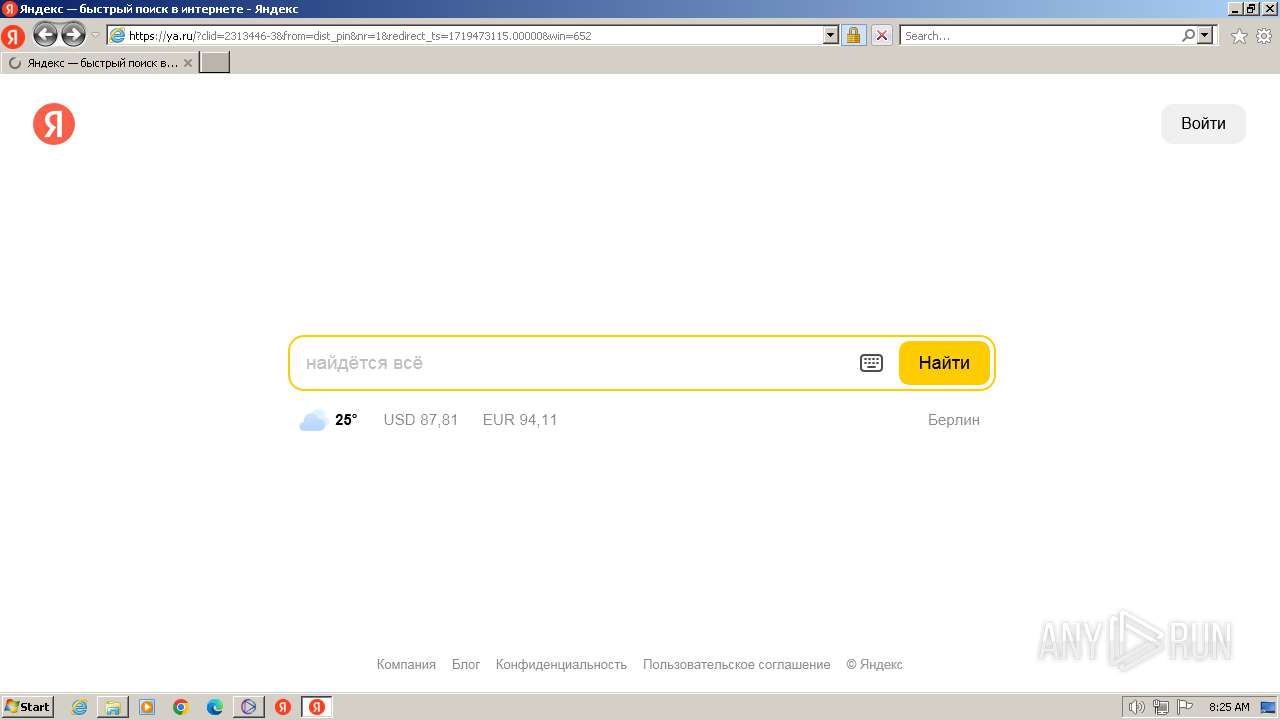The image size is (1280, 720).
Task: Open Internet Explorer from the taskbar
Action: coord(79,707)
